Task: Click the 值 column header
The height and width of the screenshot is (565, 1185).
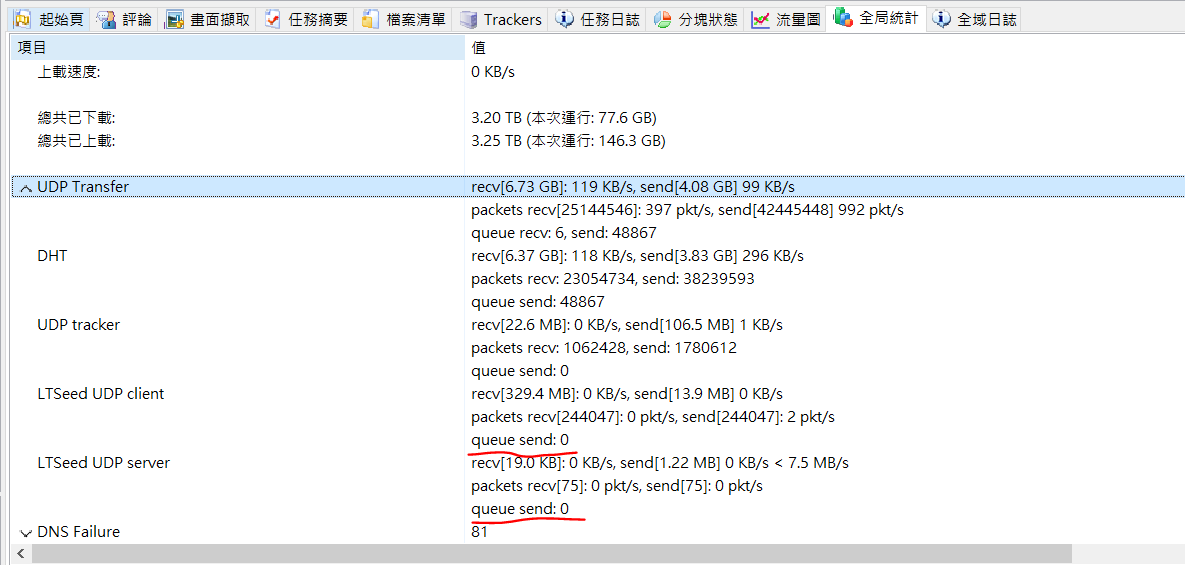Action: point(825,48)
